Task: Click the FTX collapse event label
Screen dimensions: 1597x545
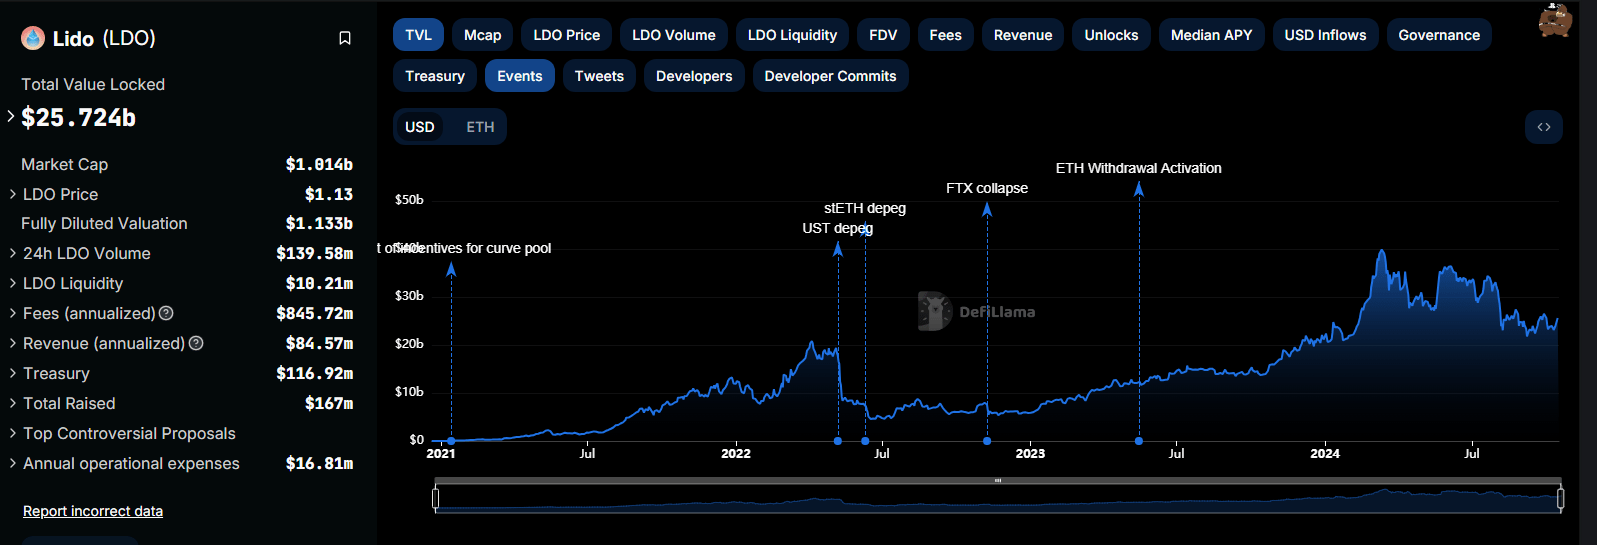Action: 987,188
